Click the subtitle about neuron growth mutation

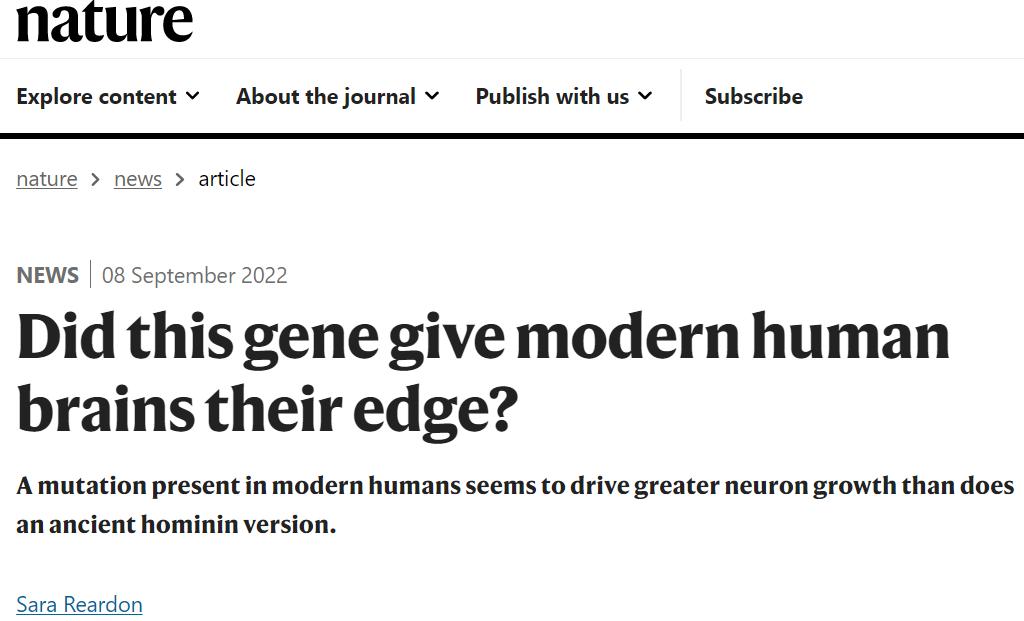point(515,504)
